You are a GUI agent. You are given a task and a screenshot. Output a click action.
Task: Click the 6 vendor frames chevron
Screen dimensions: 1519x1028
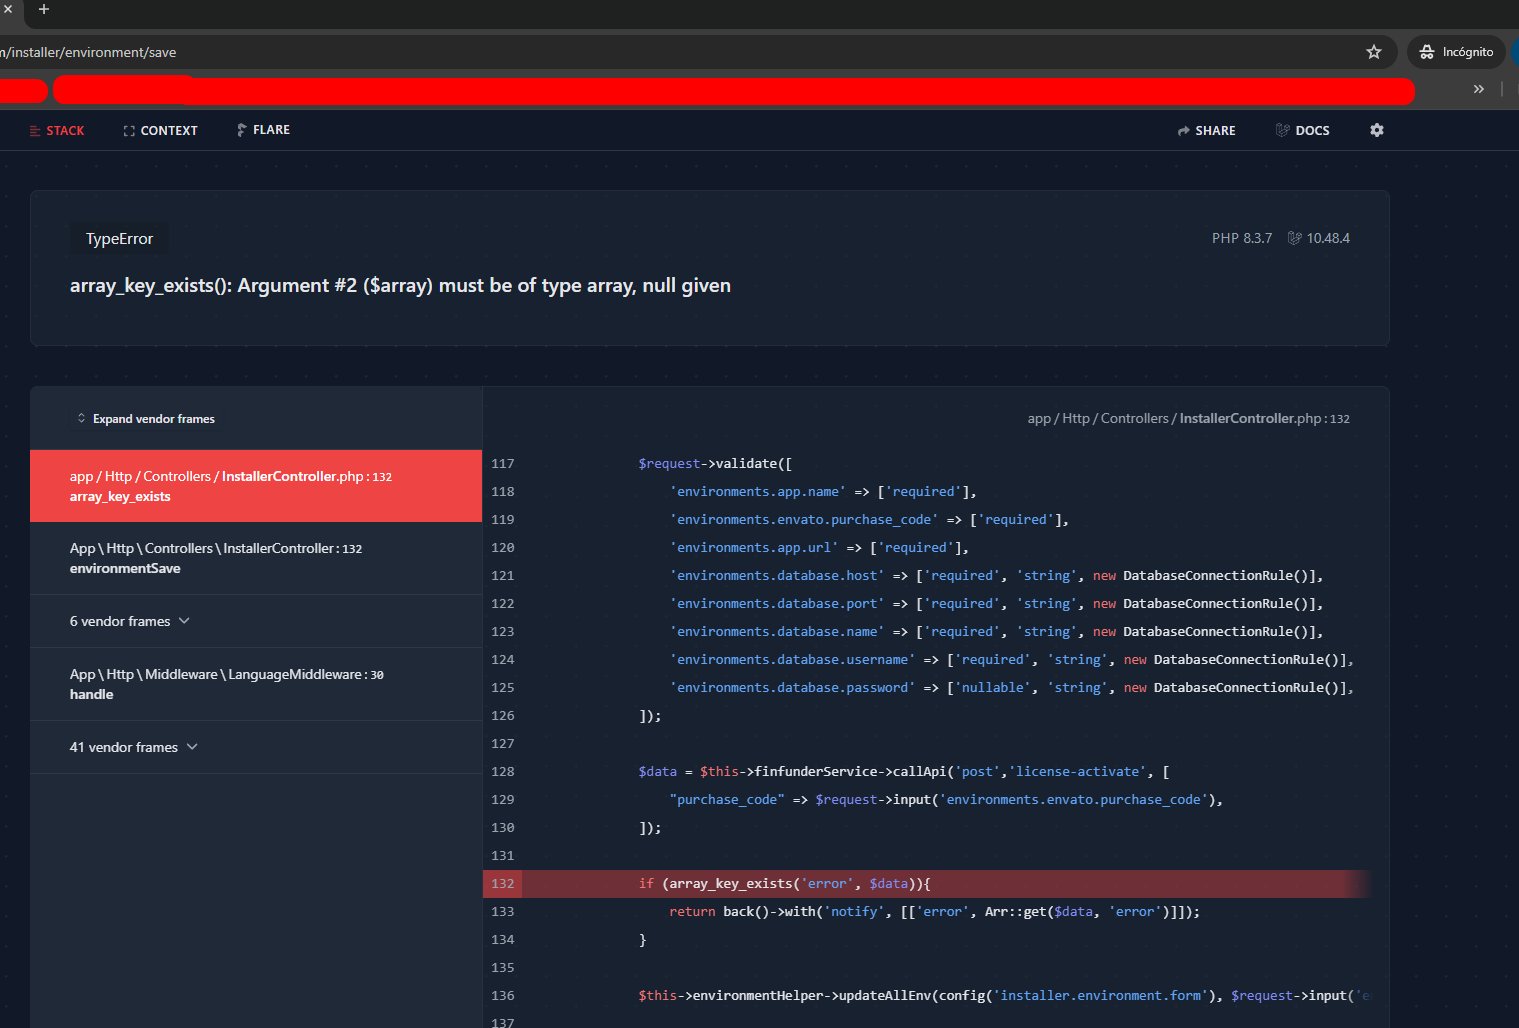[184, 621]
